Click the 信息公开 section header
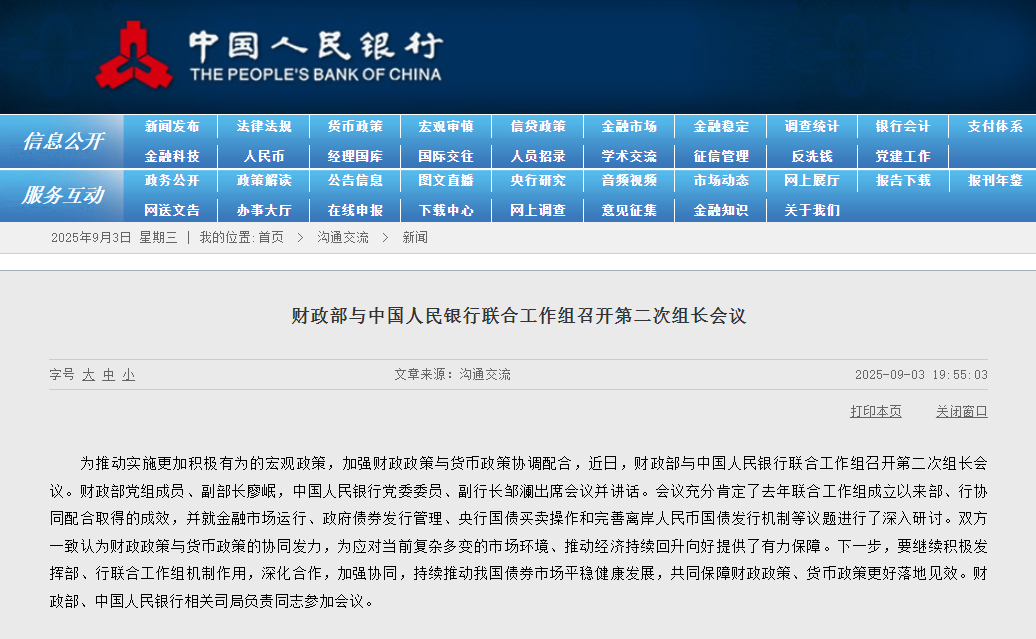Viewport: 1036px width, 639px height. (63, 141)
